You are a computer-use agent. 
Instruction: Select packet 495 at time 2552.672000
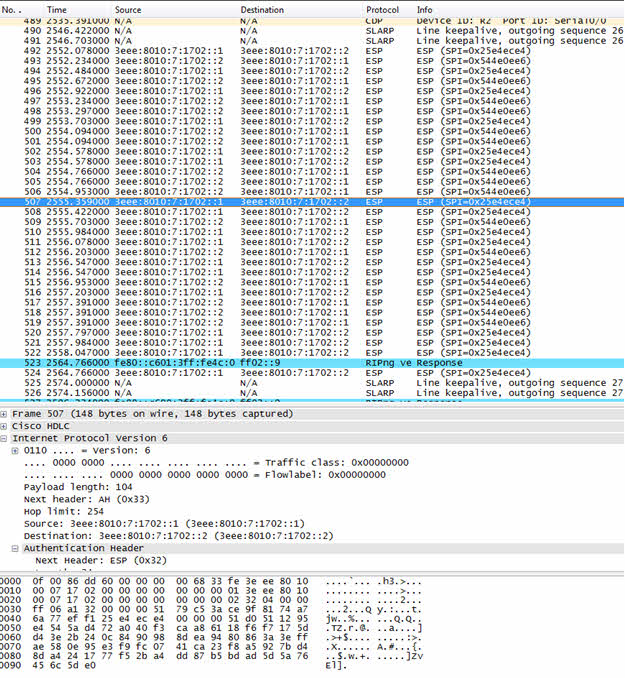click(312, 81)
